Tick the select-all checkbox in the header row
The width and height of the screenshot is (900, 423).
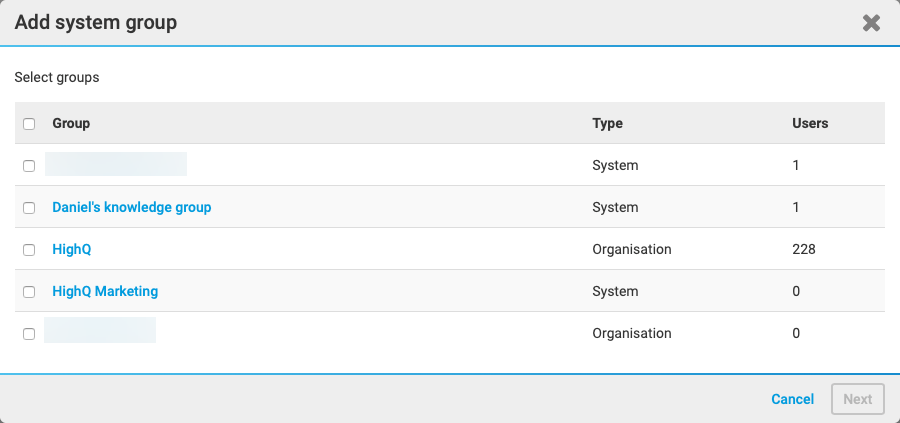29,124
